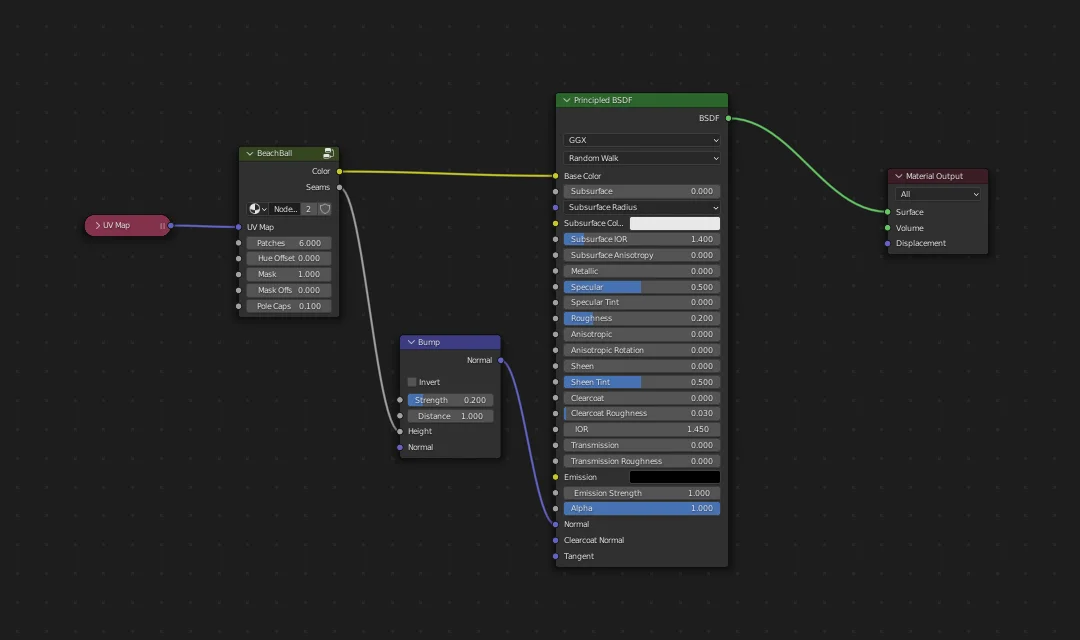Click the BeachBall node group edit icon
The image size is (1080, 640).
pyautogui.click(x=328, y=154)
